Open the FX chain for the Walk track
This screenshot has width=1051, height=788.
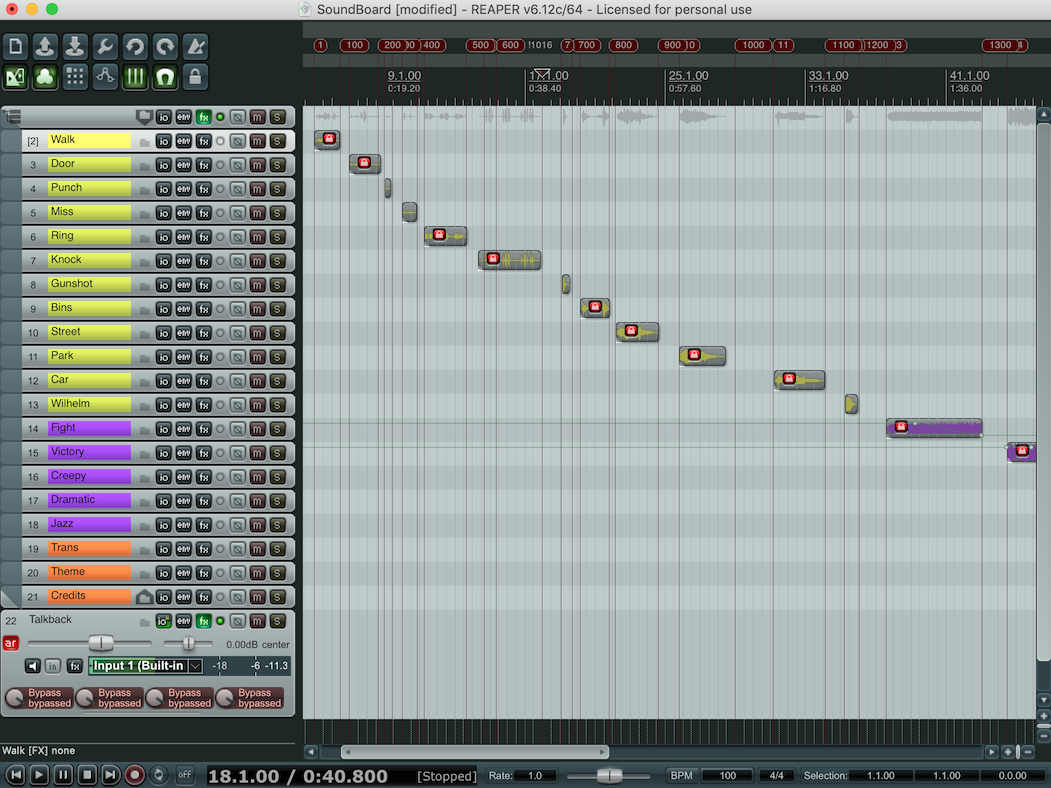[202, 141]
